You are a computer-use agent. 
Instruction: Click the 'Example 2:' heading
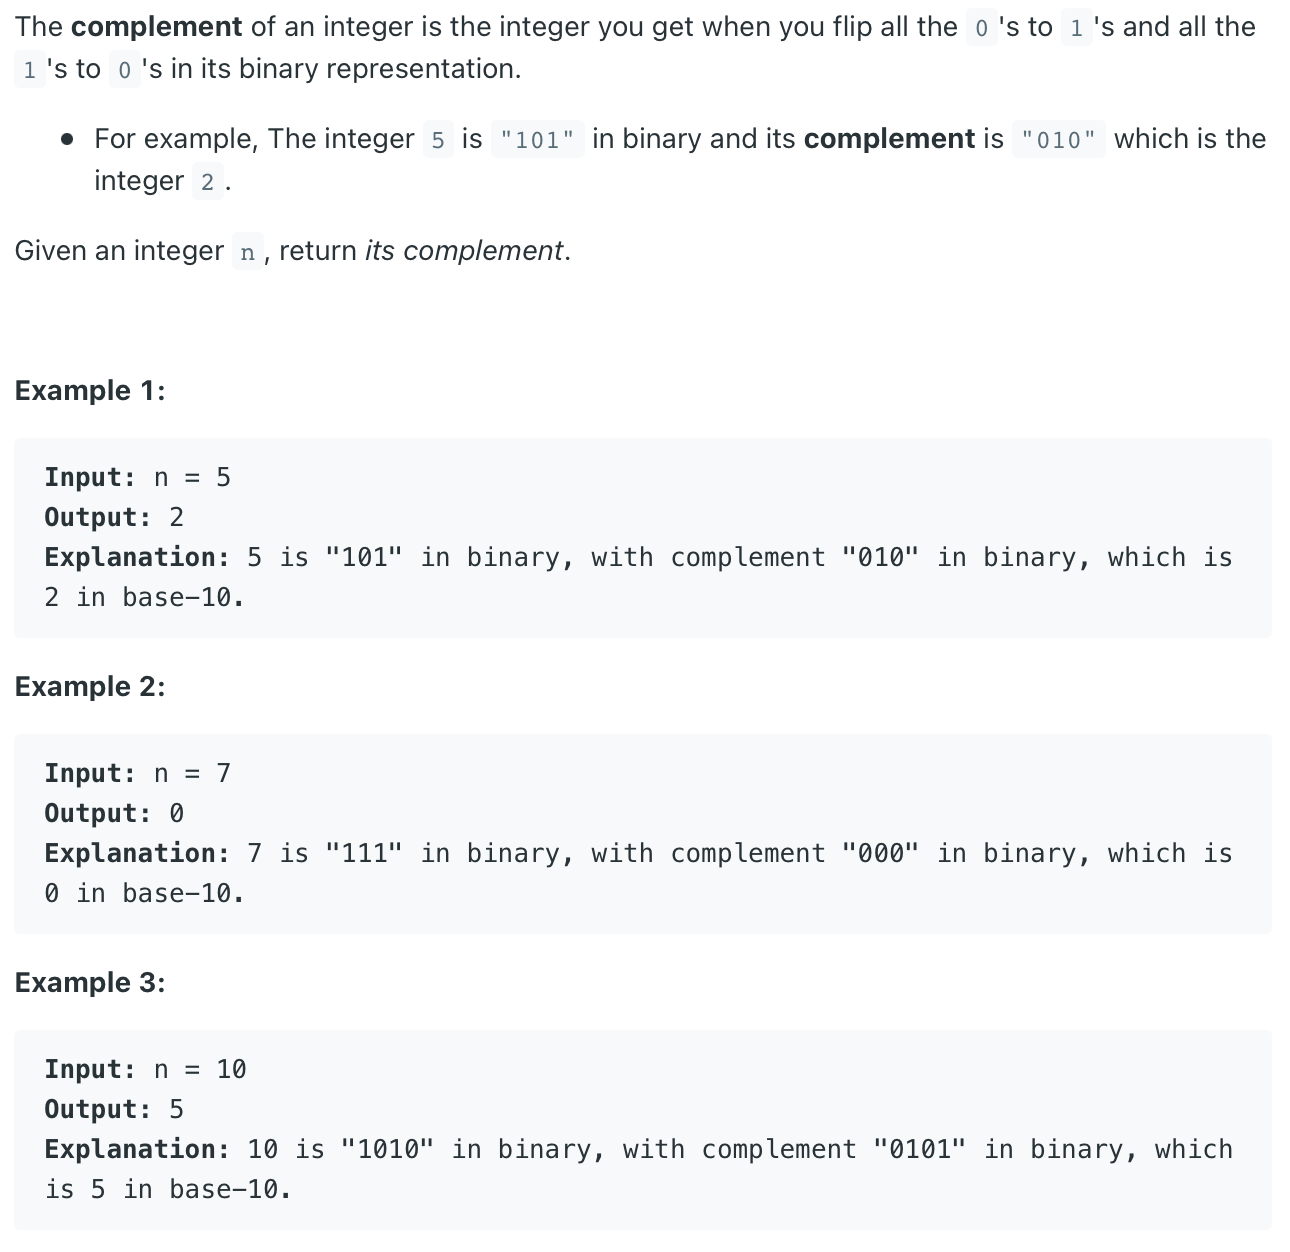90,687
